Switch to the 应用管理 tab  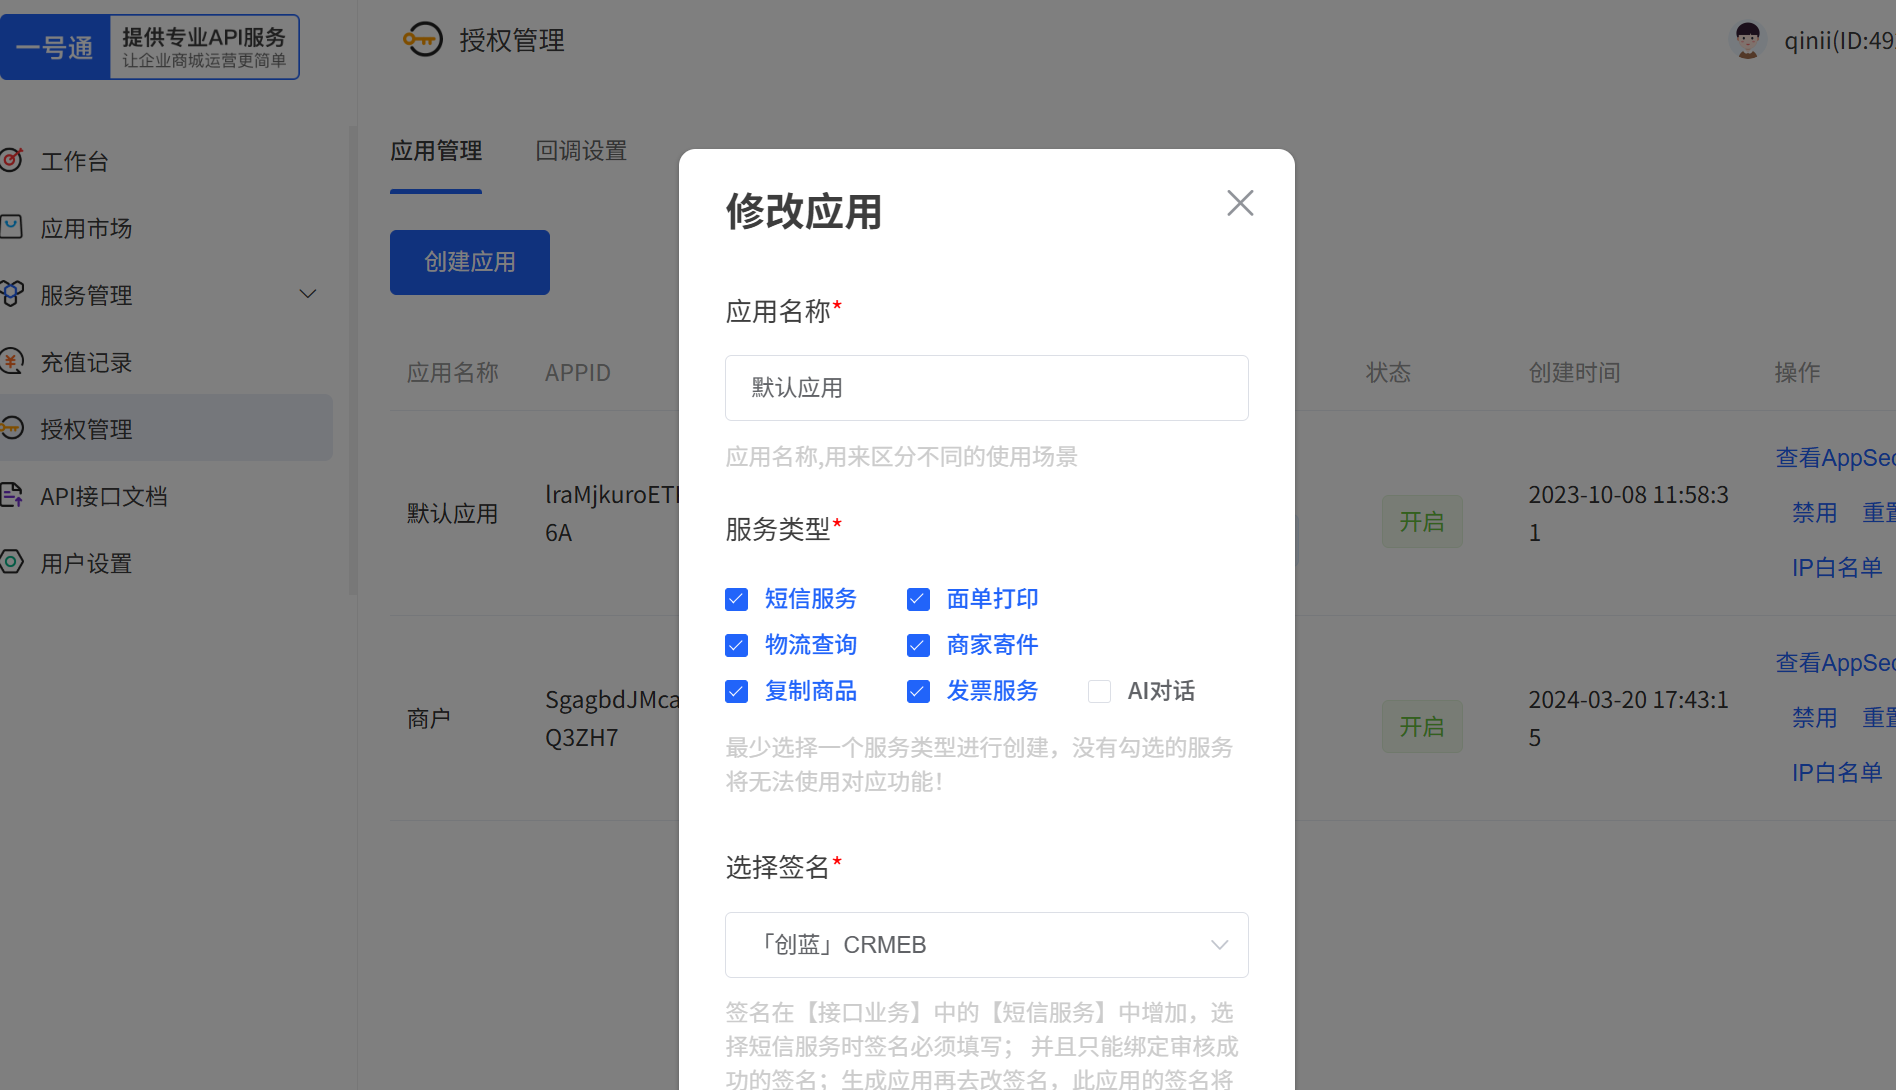coord(436,151)
